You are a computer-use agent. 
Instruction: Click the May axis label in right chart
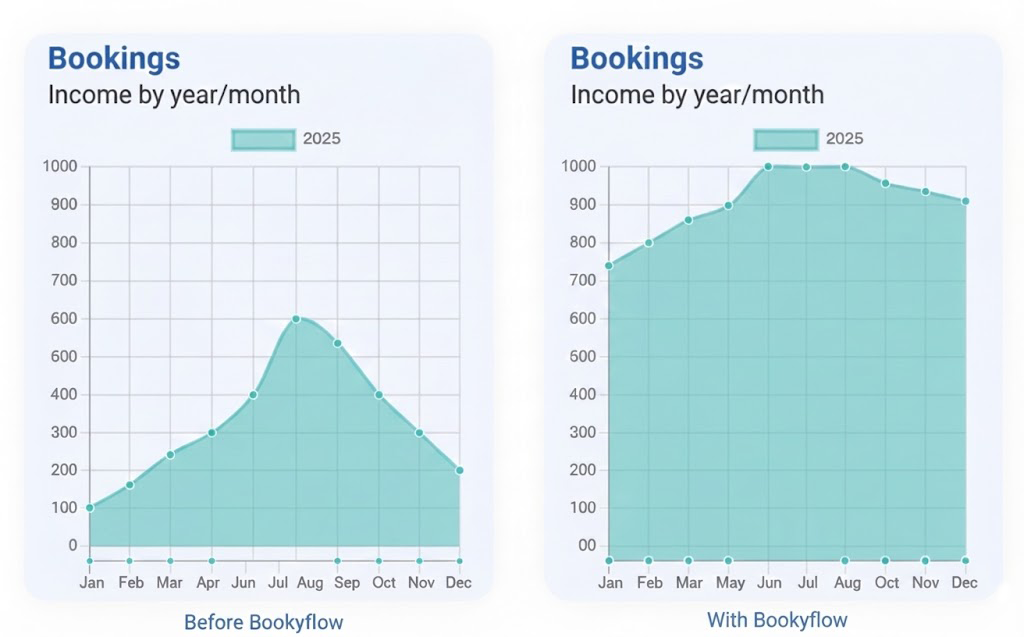pos(730,583)
